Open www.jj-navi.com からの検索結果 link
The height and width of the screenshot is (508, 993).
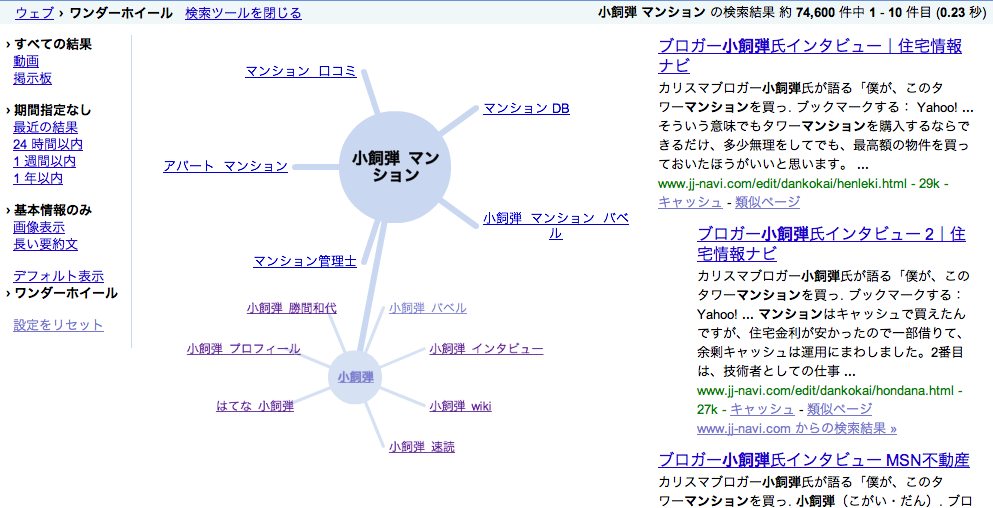[797, 428]
